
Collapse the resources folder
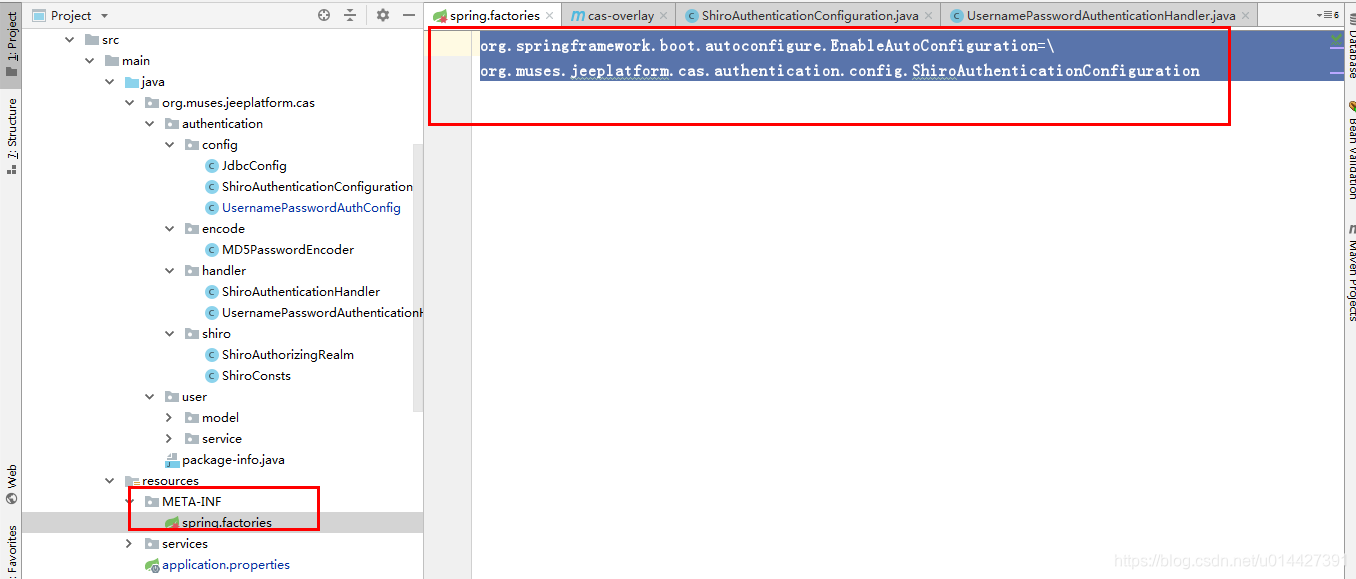(110, 481)
